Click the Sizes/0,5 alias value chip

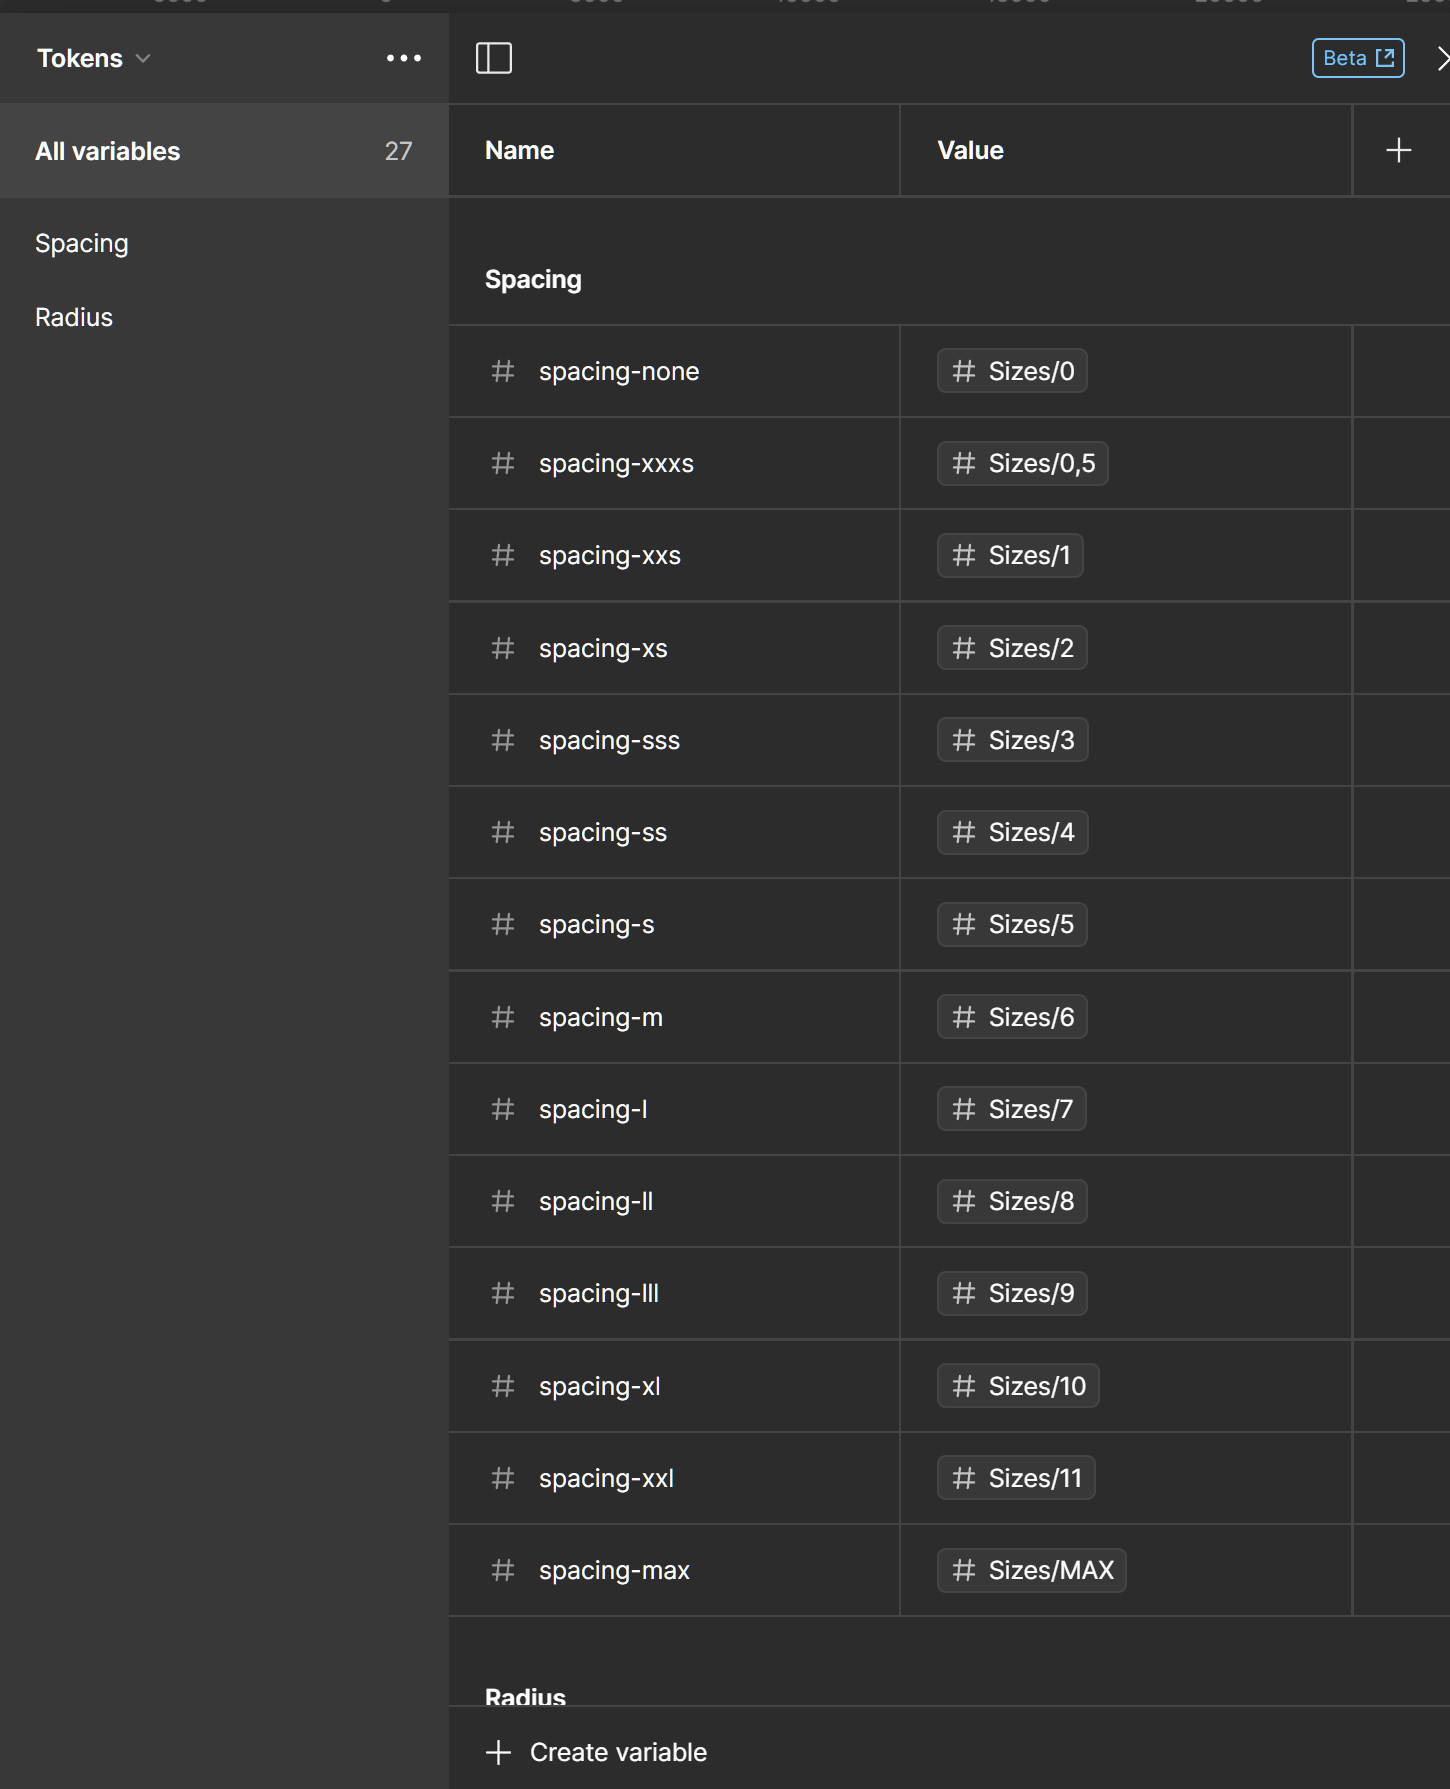click(1022, 463)
